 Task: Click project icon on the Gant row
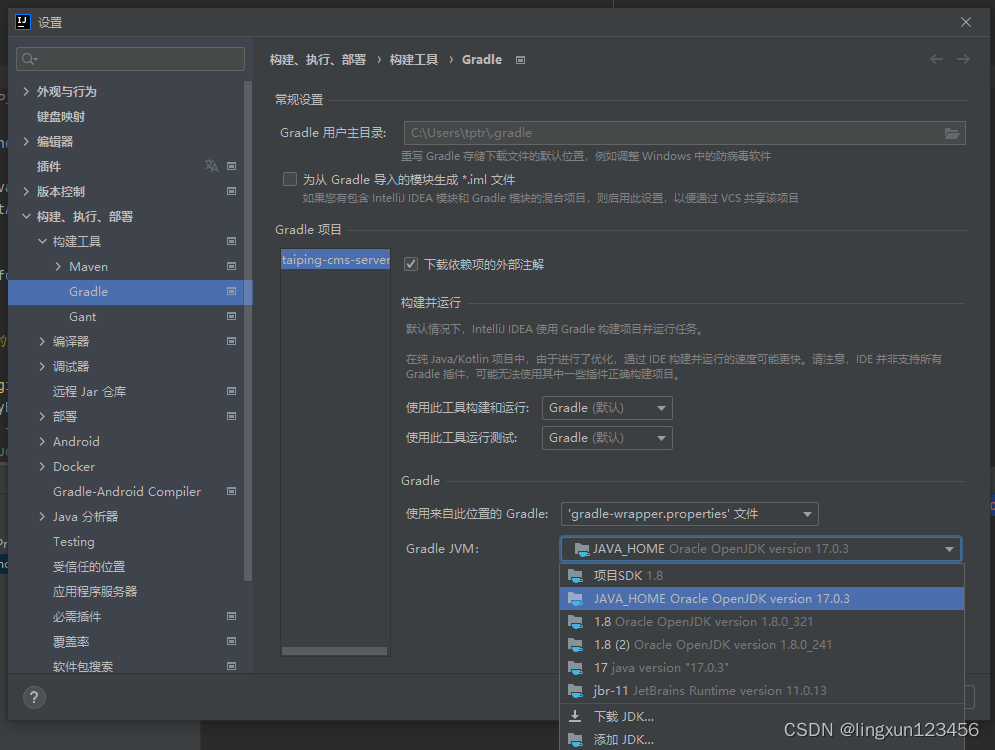[x=232, y=316]
